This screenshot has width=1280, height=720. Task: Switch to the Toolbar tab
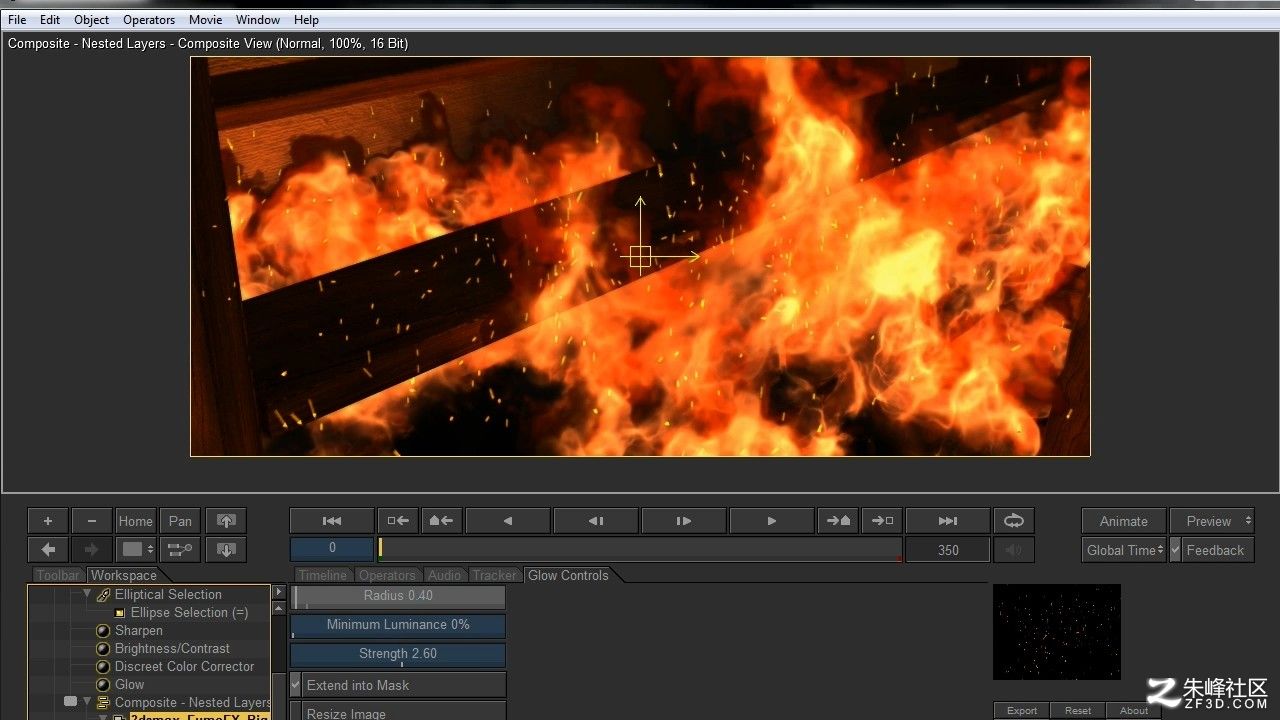(x=57, y=575)
